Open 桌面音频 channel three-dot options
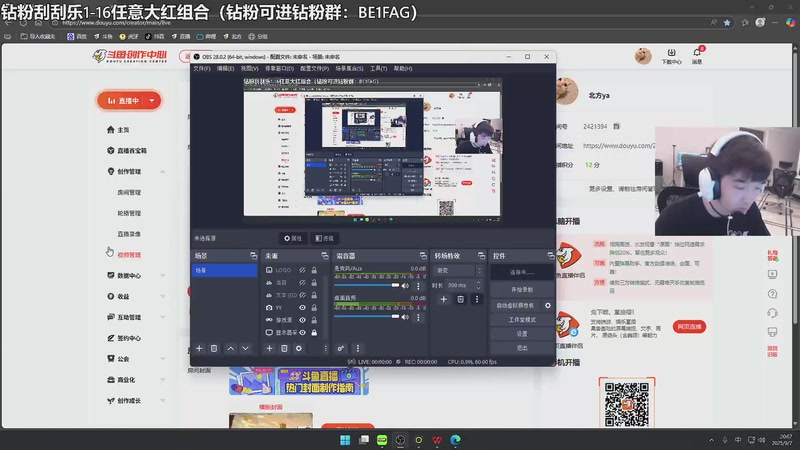The height and width of the screenshot is (450, 800). point(418,317)
